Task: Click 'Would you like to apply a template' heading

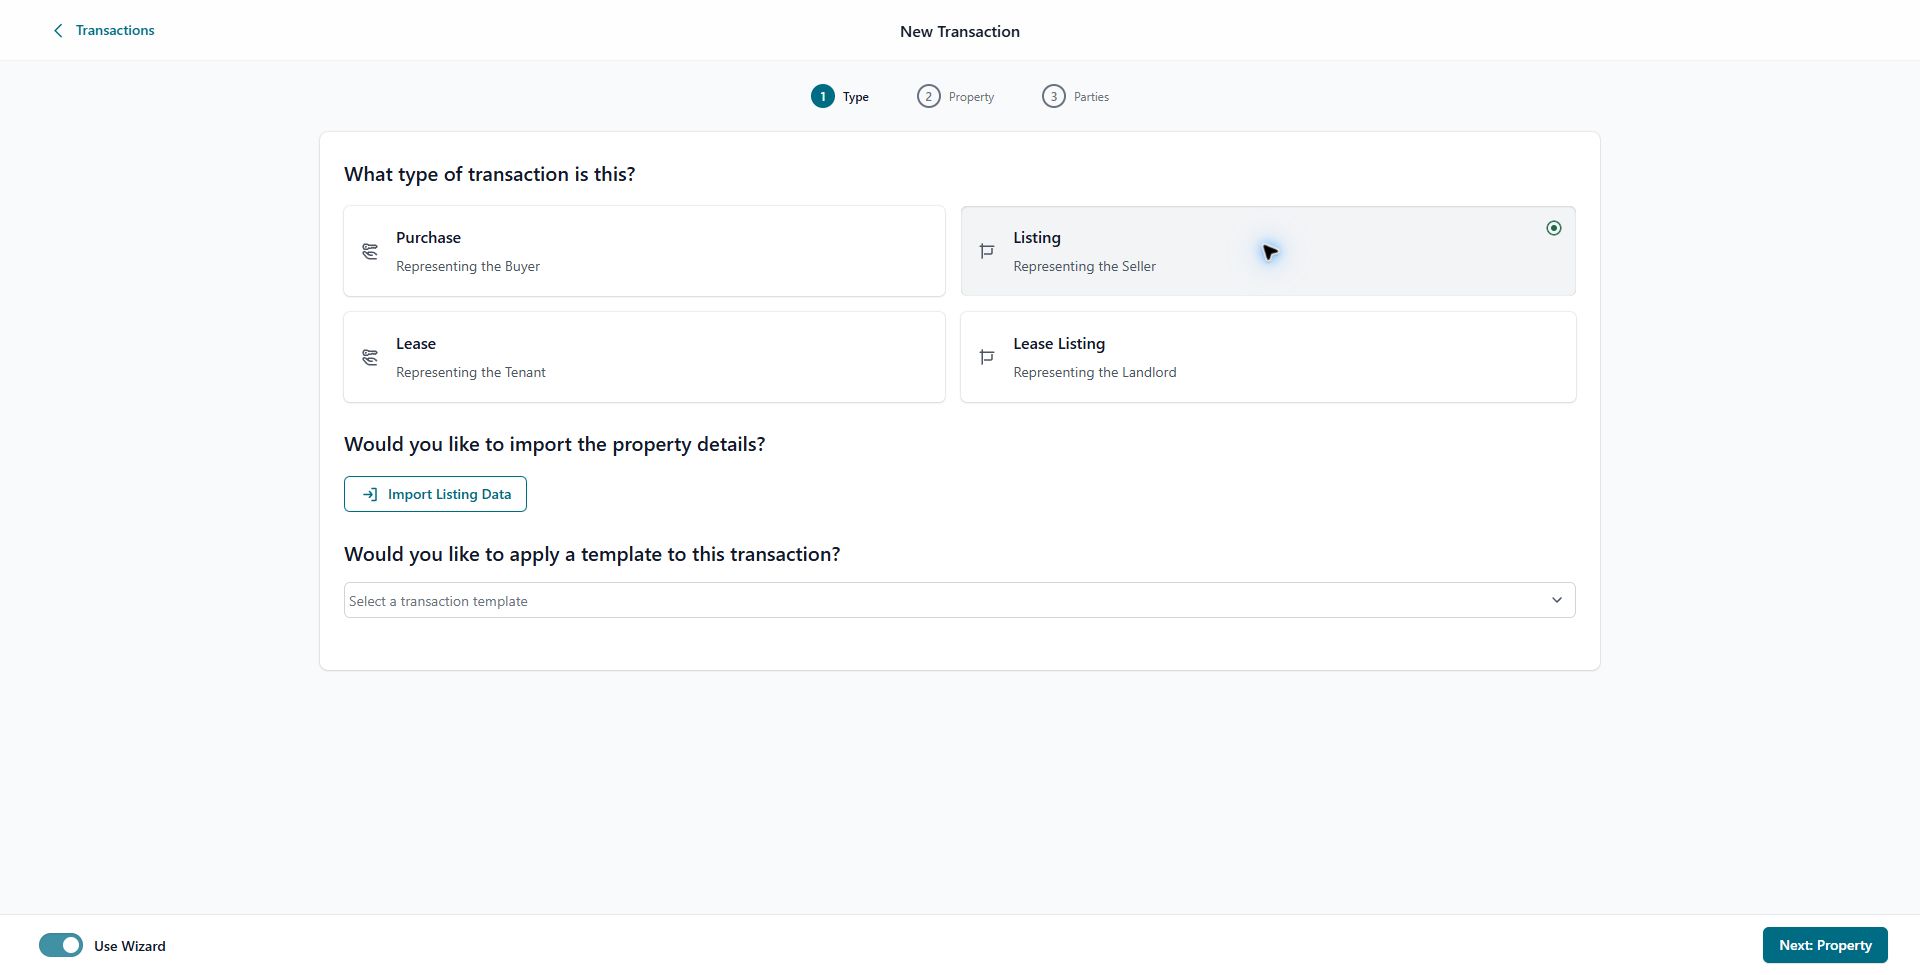Action: point(592,554)
